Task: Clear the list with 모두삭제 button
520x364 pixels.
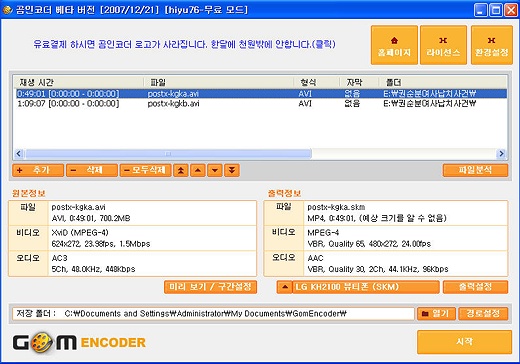Action: click(145, 170)
